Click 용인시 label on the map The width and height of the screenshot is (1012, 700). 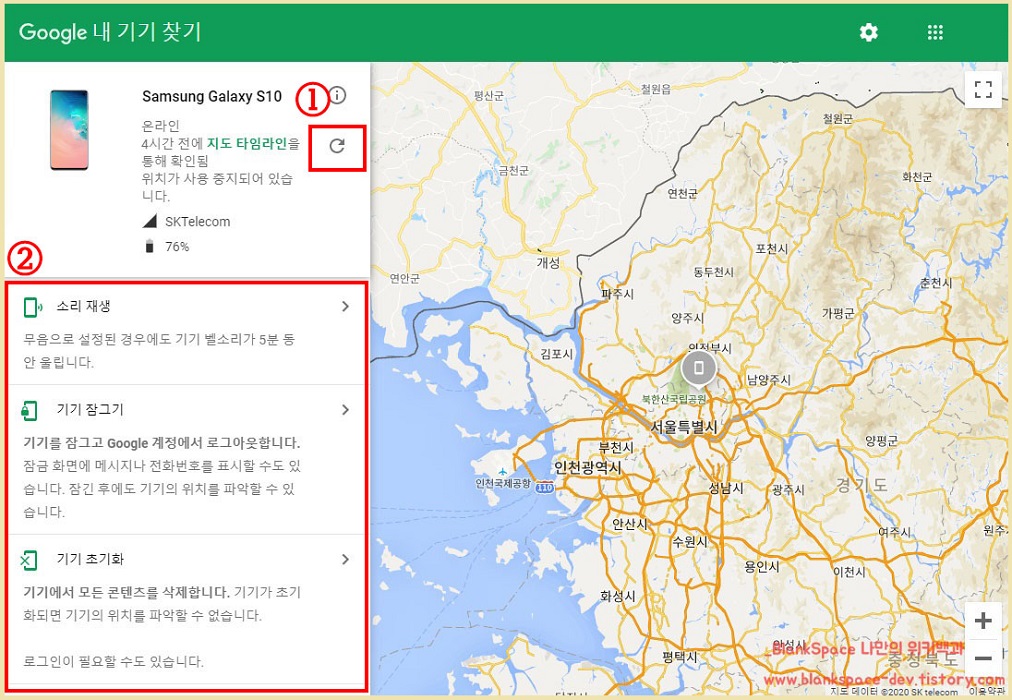(x=762, y=566)
